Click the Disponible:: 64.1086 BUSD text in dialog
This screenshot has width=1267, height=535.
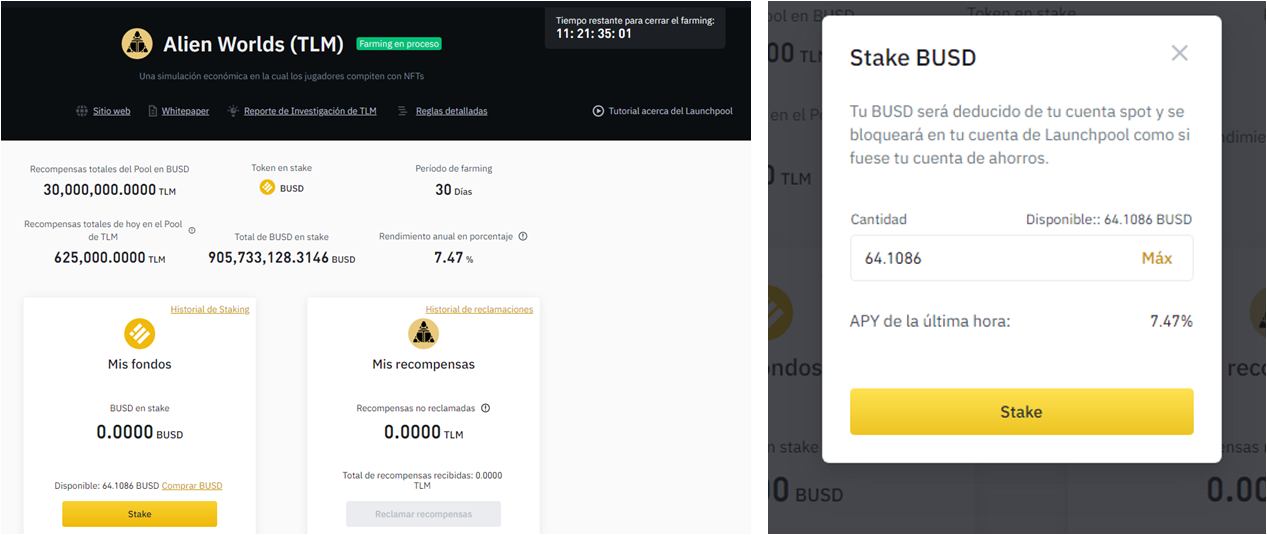tap(1109, 219)
